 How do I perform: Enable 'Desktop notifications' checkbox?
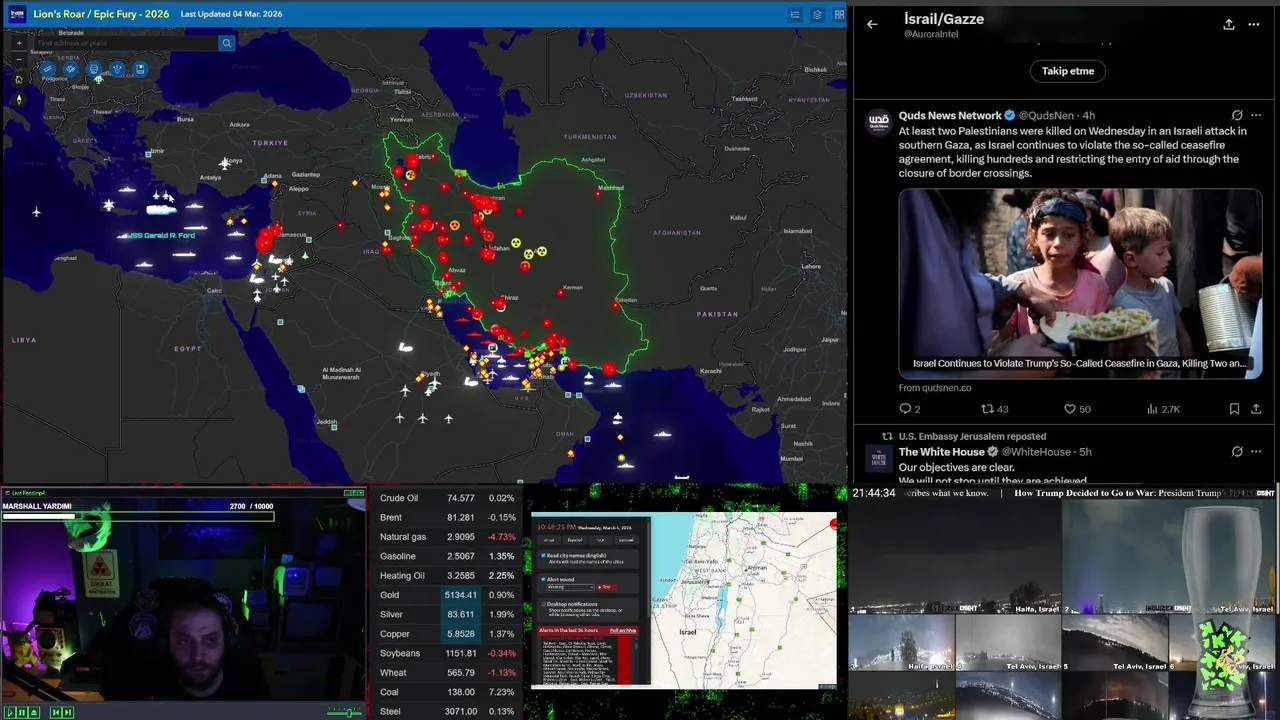tap(543, 604)
